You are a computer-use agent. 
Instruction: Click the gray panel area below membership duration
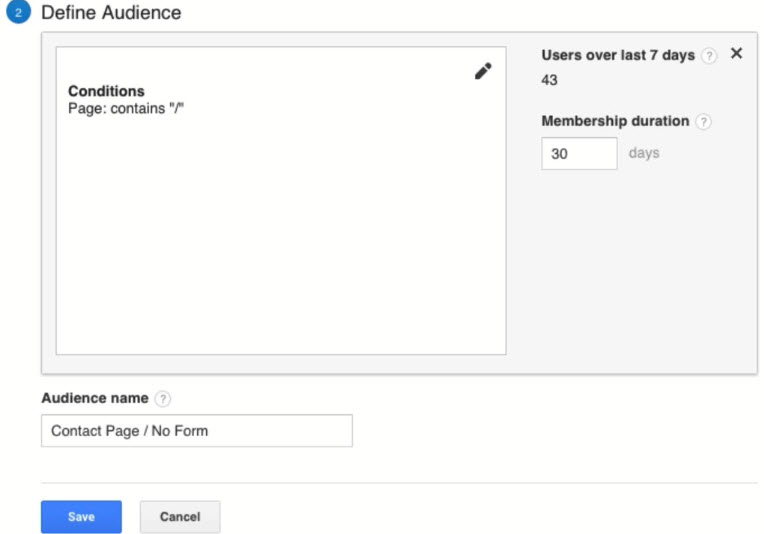pyautogui.click(x=640, y=270)
